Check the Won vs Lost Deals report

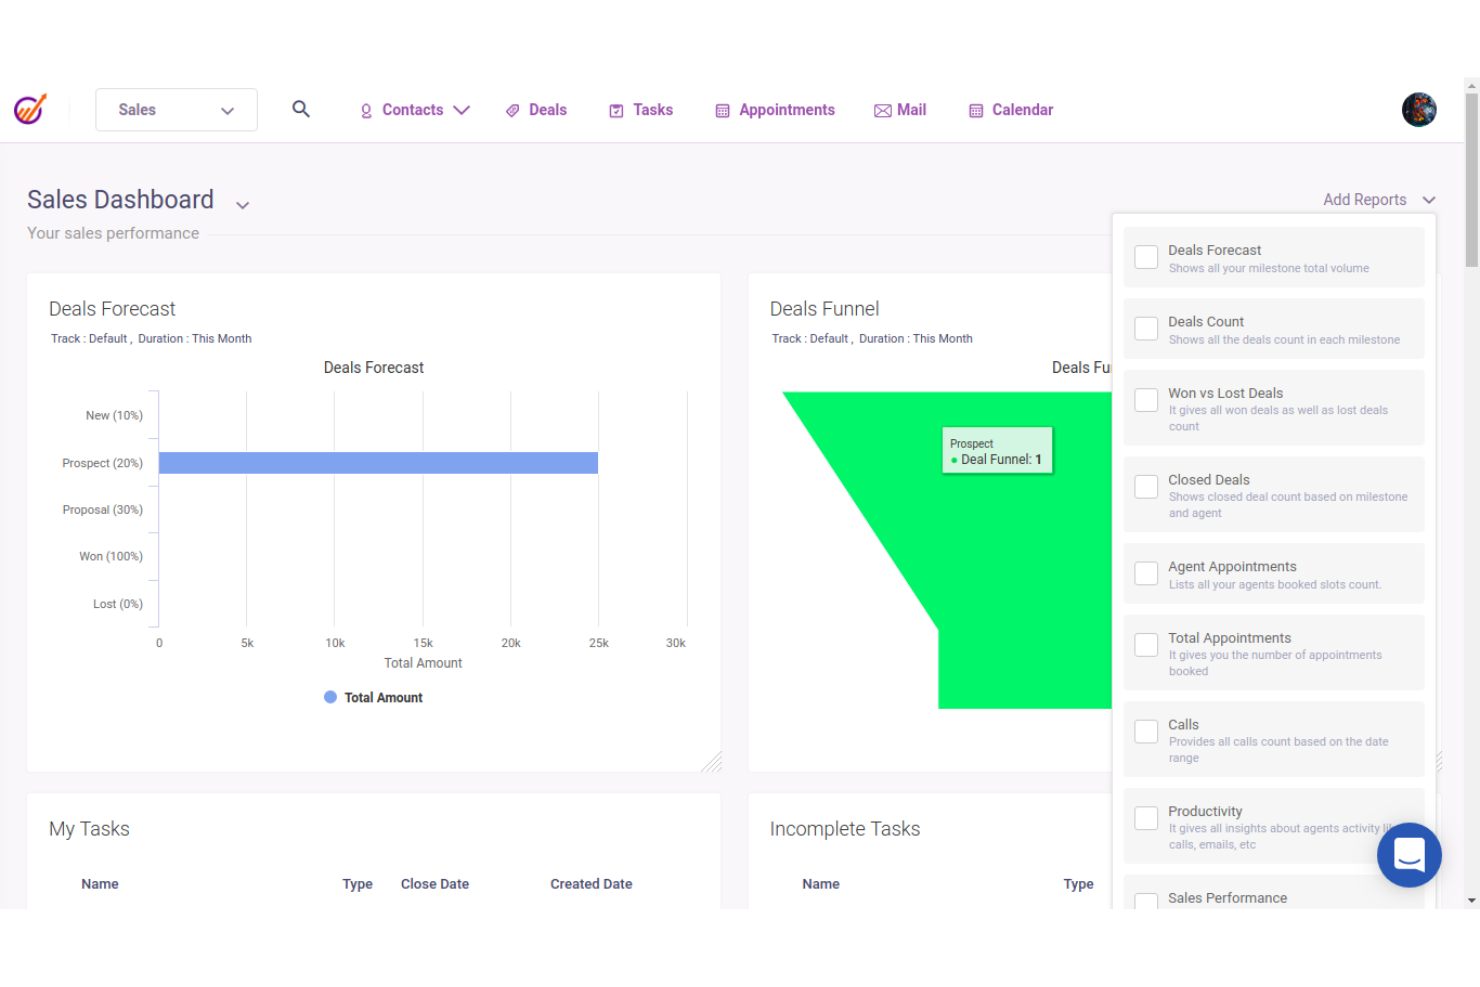[x=1146, y=399]
